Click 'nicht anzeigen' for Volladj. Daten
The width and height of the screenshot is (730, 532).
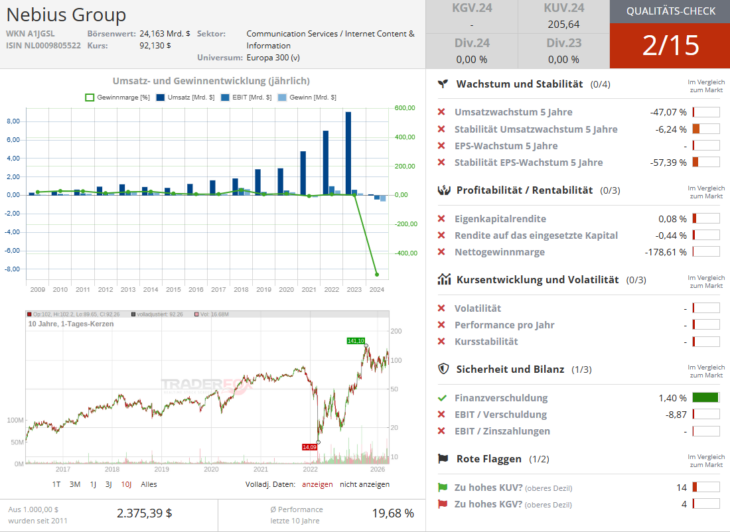tap(367, 484)
